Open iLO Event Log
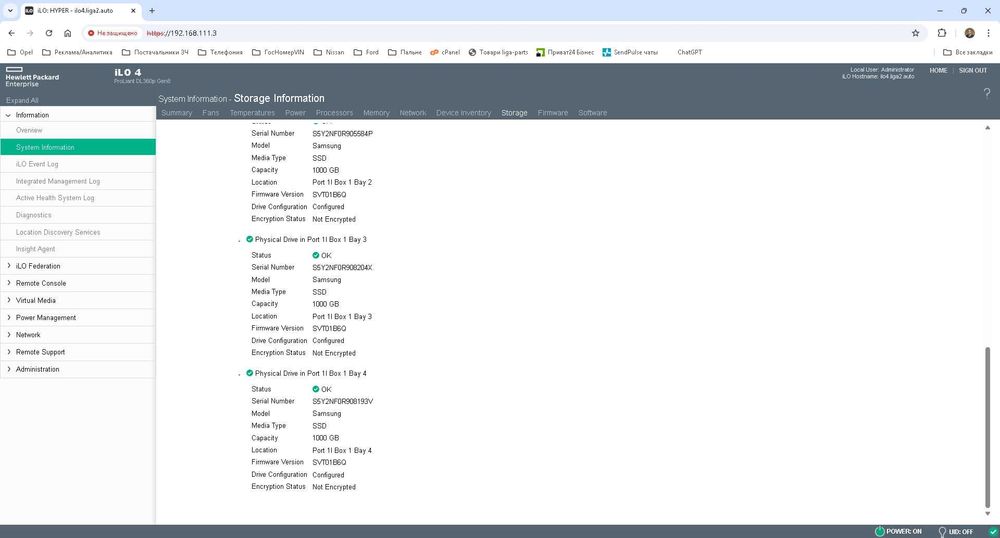Screen dimensions: 1000x538 coord(78,164)
